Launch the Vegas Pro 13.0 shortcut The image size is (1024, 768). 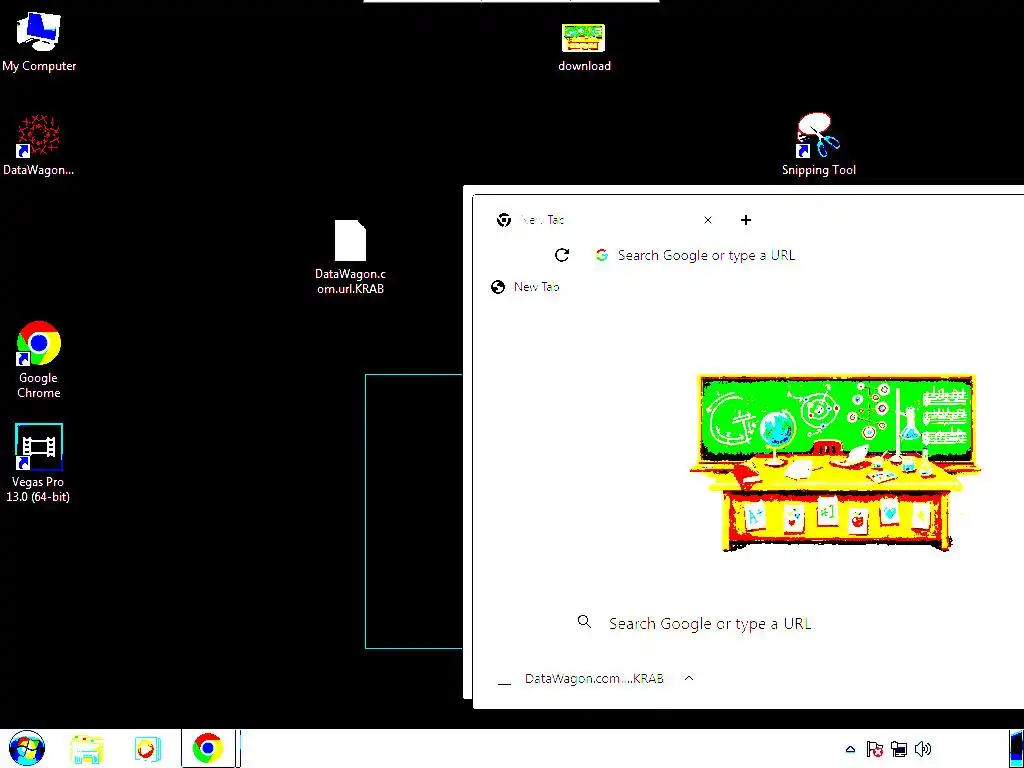39,464
